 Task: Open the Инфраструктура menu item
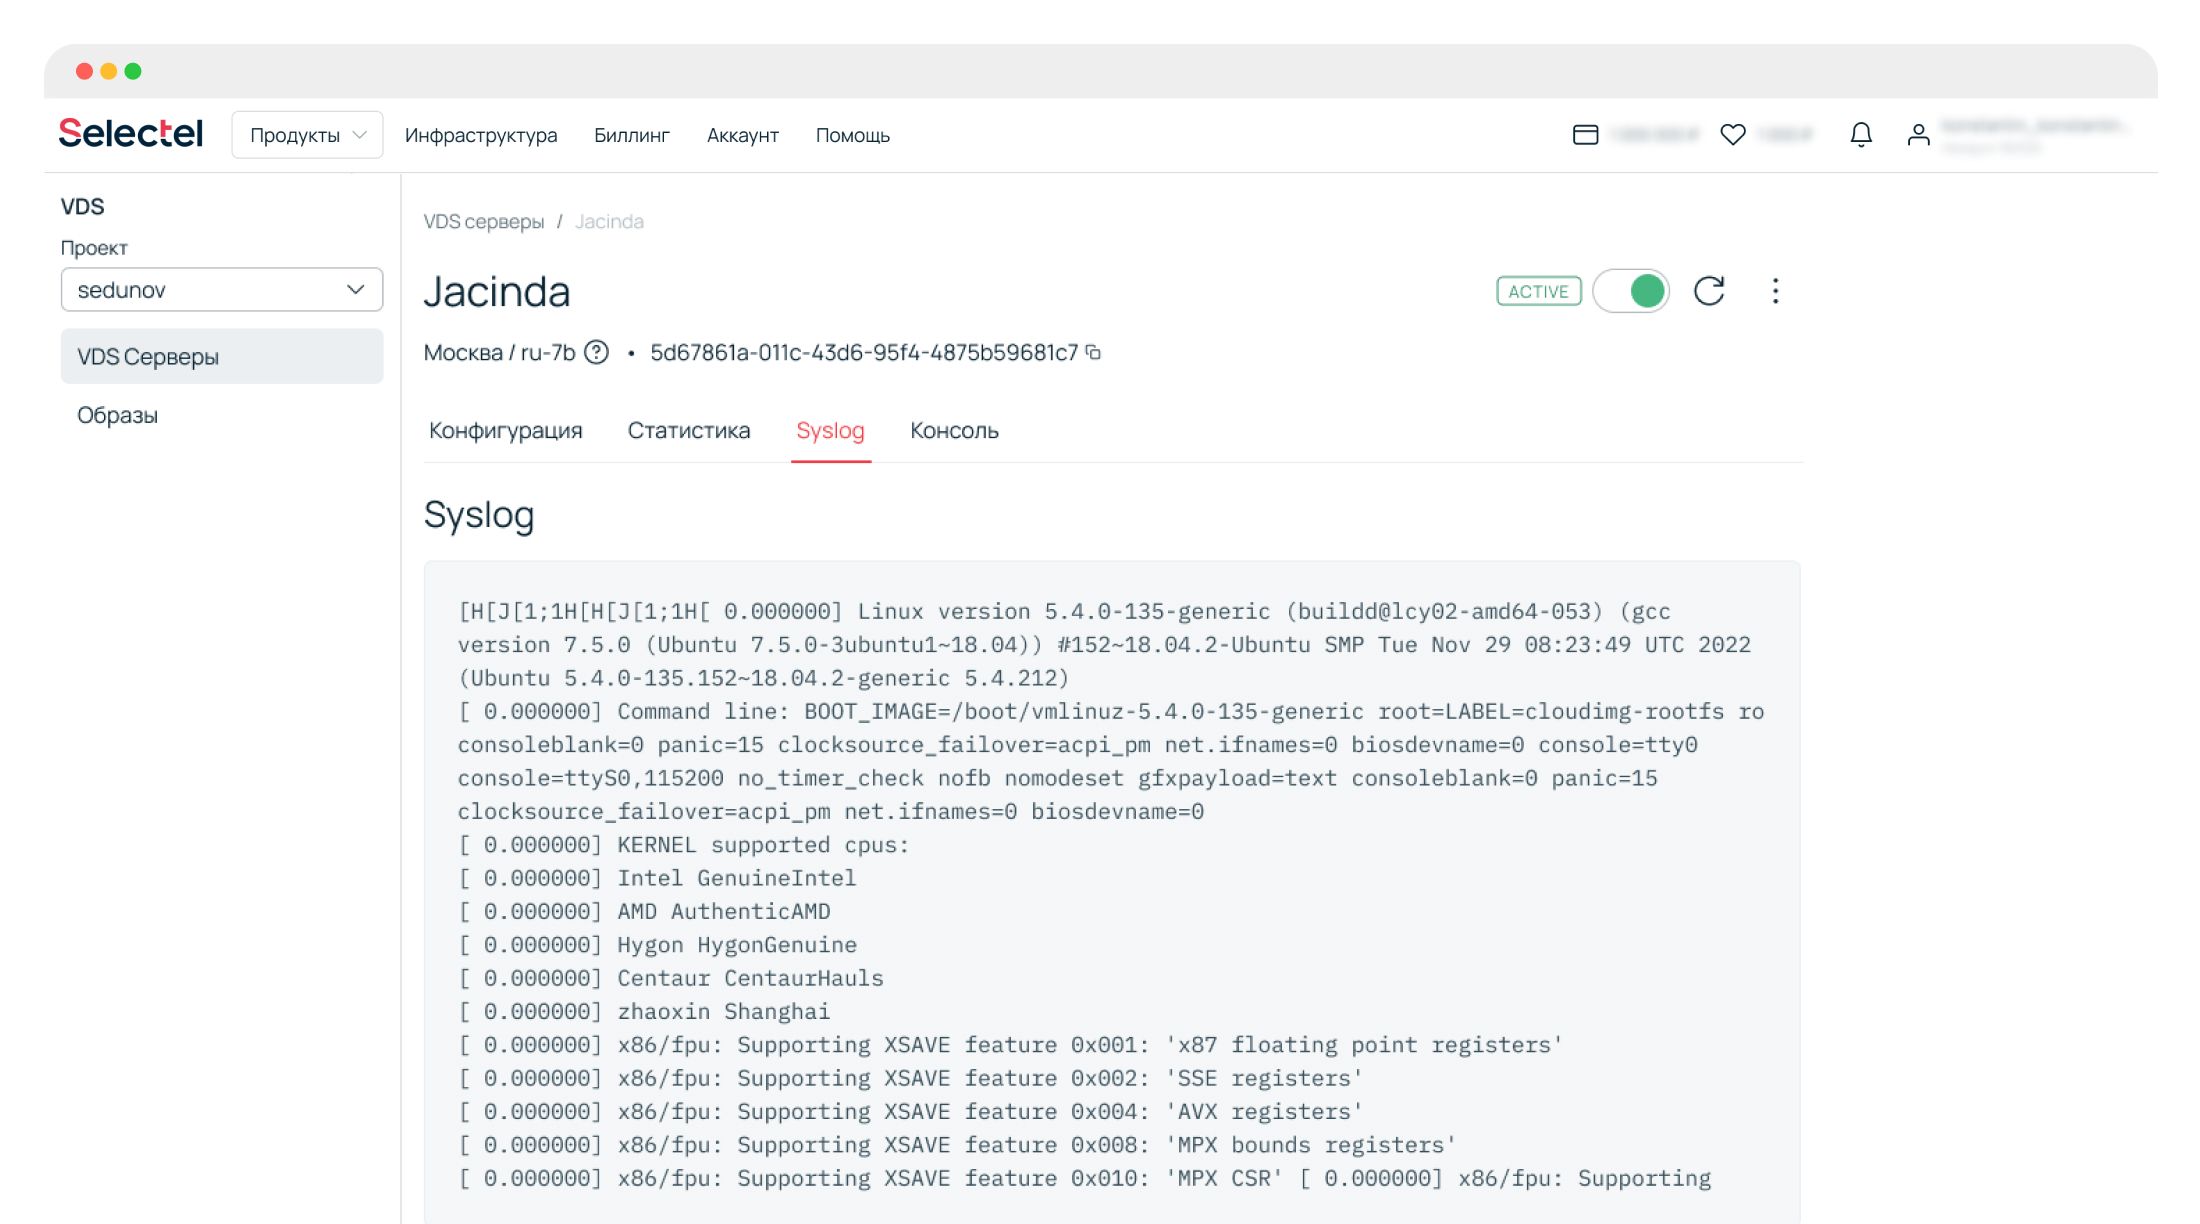click(481, 135)
